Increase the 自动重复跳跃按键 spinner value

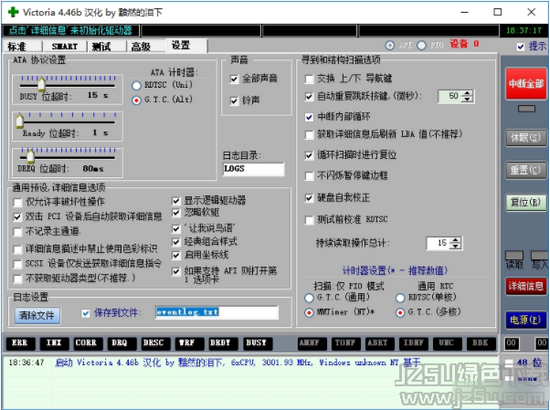pyautogui.click(x=467, y=93)
